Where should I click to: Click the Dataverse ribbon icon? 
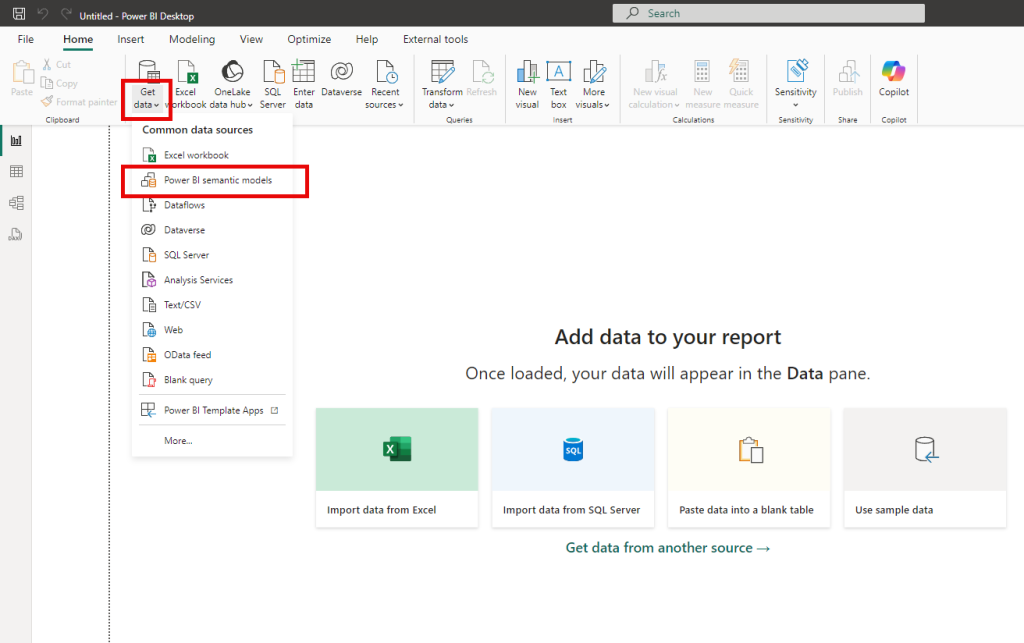[341, 73]
